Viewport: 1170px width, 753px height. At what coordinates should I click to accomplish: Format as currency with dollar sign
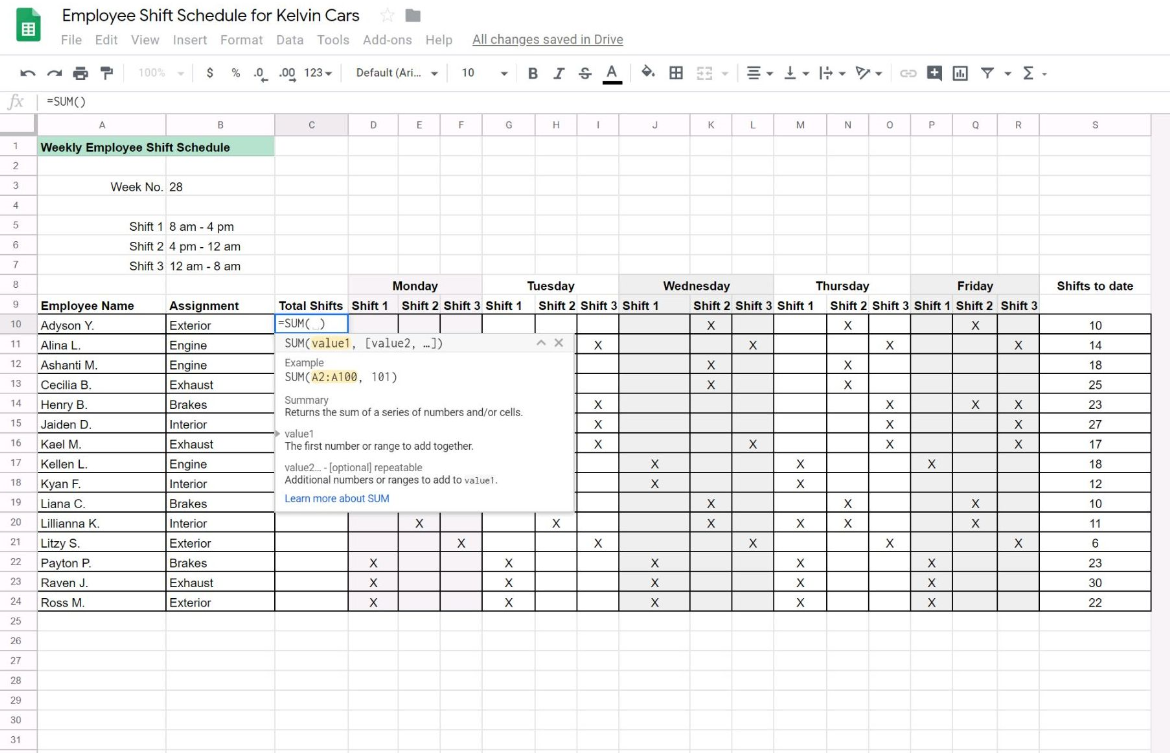(x=210, y=73)
